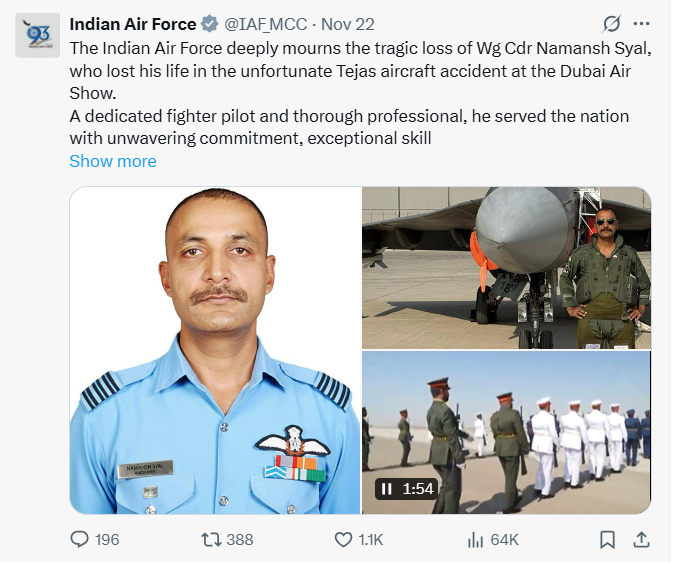Open the officer portrait photo in blue uniform
This screenshot has height=562, width=676.
[214, 350]
